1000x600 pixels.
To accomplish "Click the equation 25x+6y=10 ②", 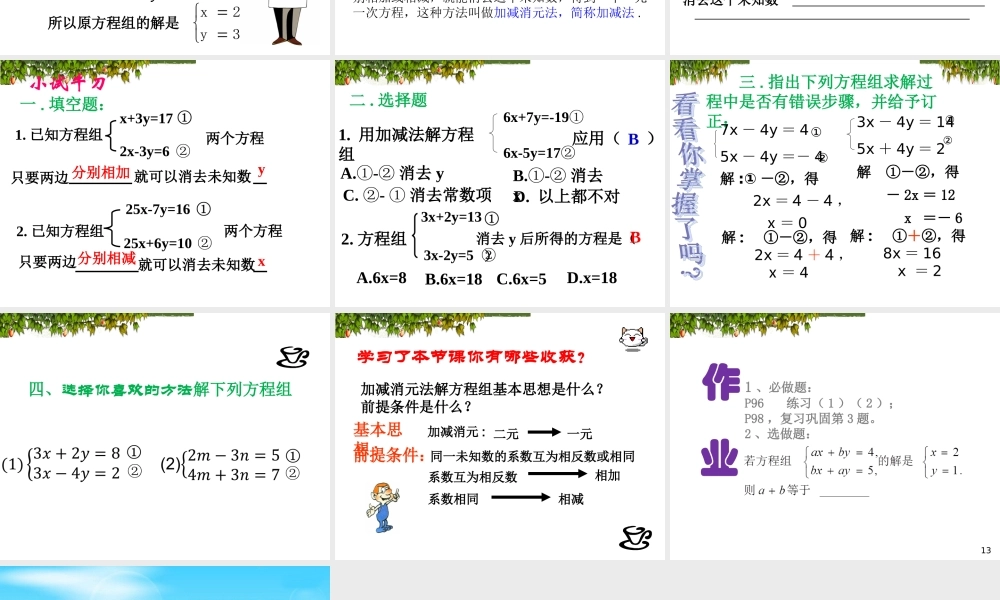I will [168, 243].
